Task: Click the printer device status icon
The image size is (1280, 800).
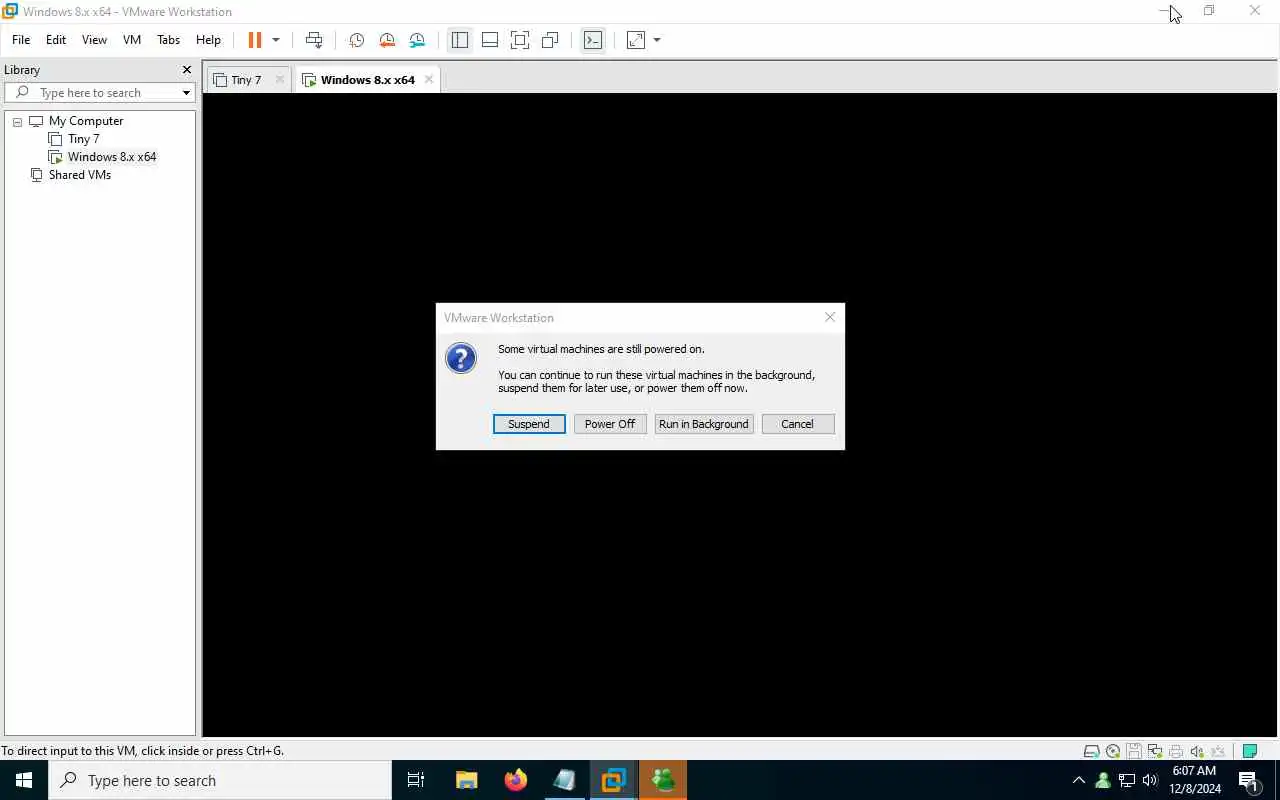Action: click(x=1176, y=751)
